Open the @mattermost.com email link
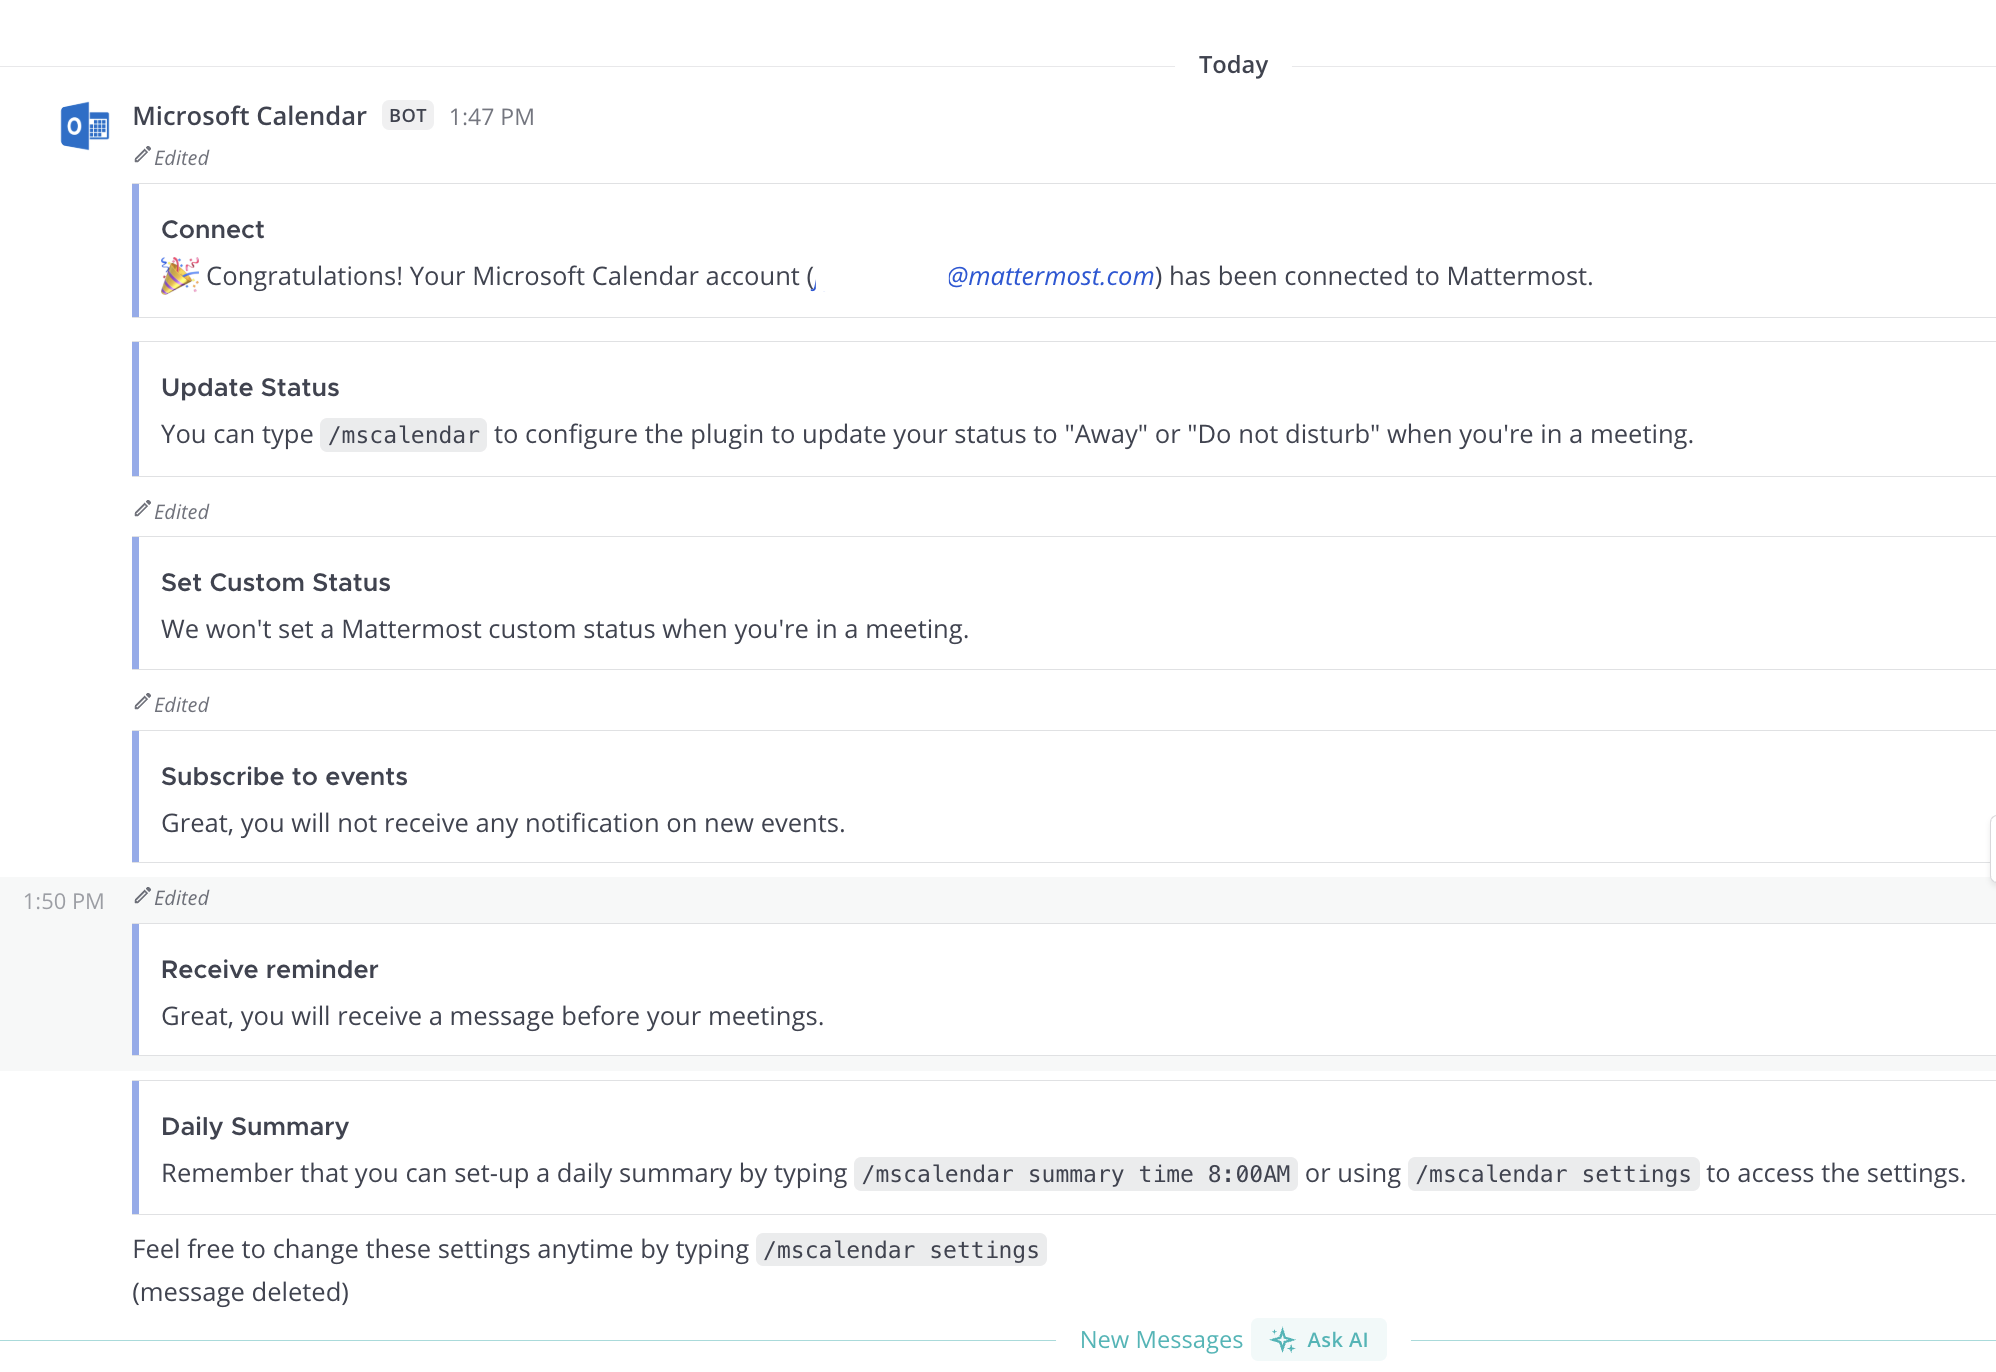The height and width of the screenshot is (1372, 1996). [1047, 276]
